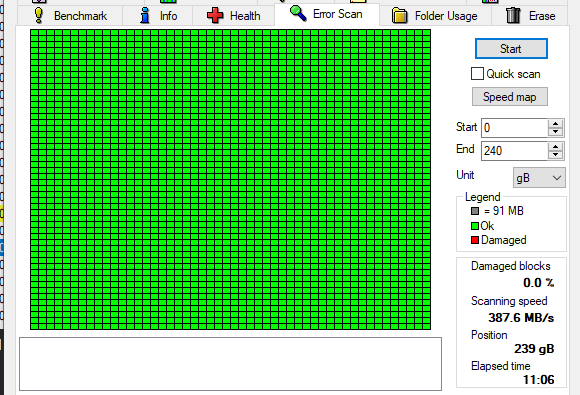Click the empty log box below the grid

coord(230,364)
